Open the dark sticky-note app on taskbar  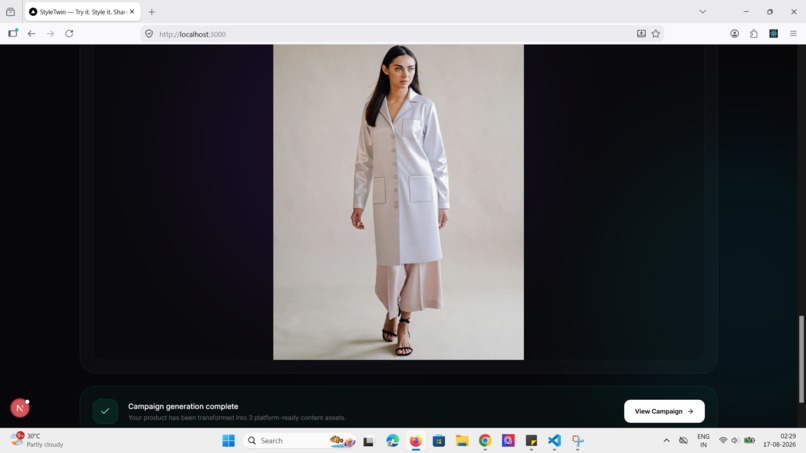531,441
